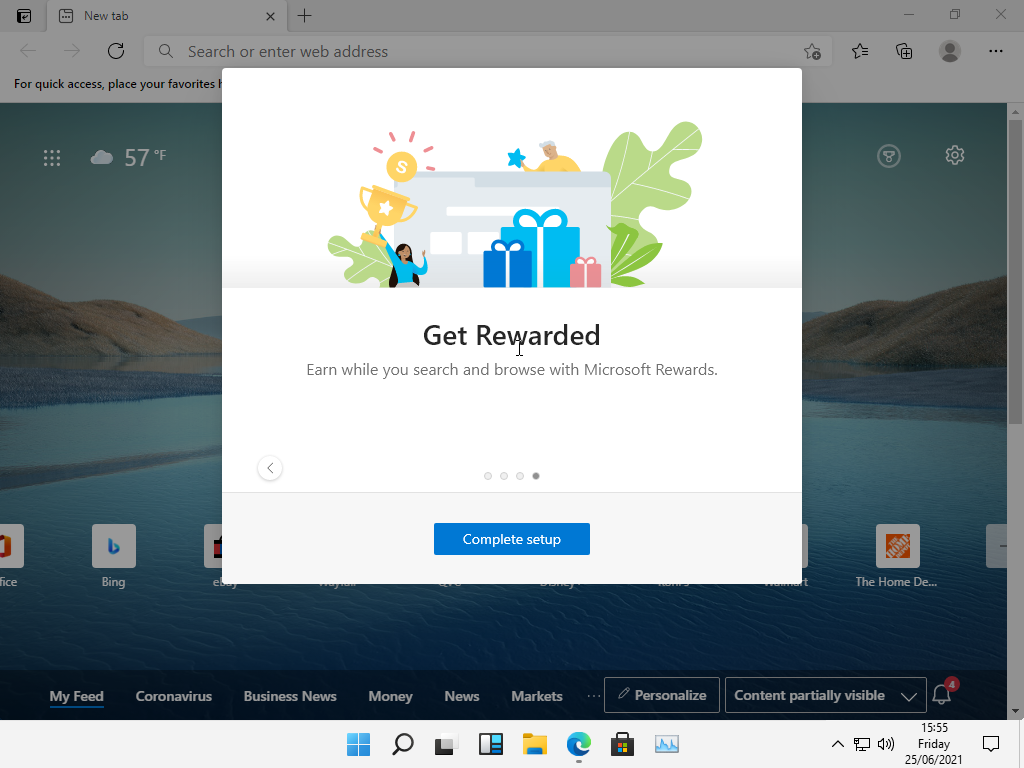Image resolution: width=1024 pixels, height=768 pixels.
Task: Select the first page indicator dot
Action: pyautogui.click(x=488, y=476)
